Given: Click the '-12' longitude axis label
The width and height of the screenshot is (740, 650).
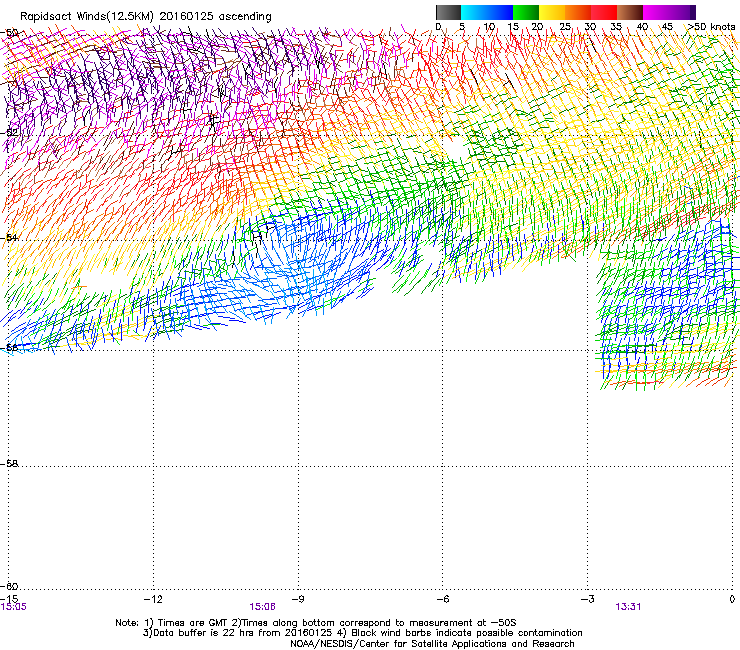Looking at the screenshot, I should pos(153,599).
